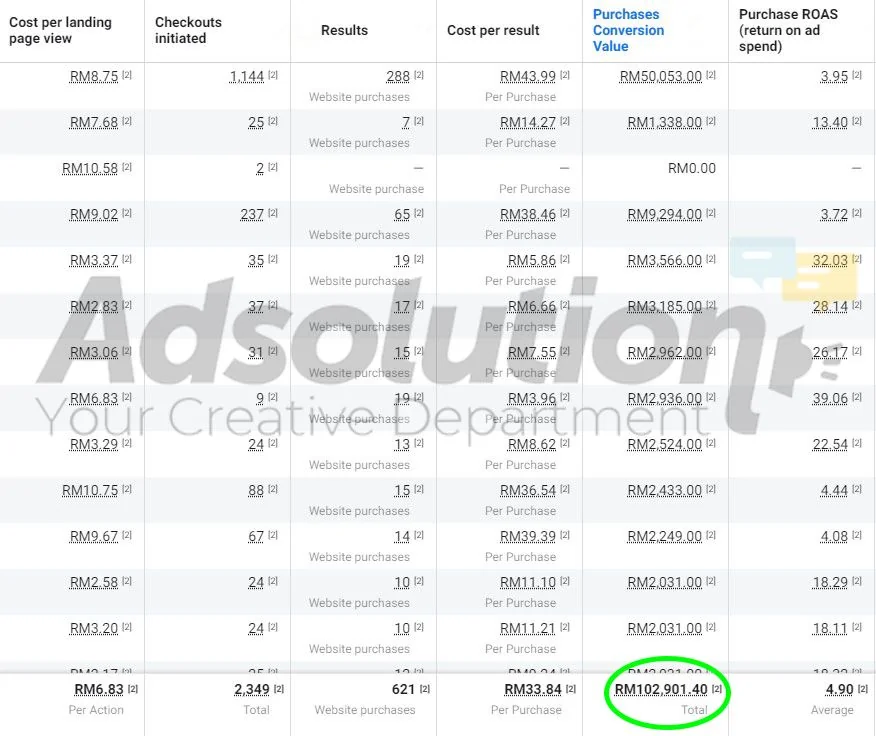Click the RM8.75 landing page cost
The width and height of the screenshot is (876, 736).
tap(94, 76)
